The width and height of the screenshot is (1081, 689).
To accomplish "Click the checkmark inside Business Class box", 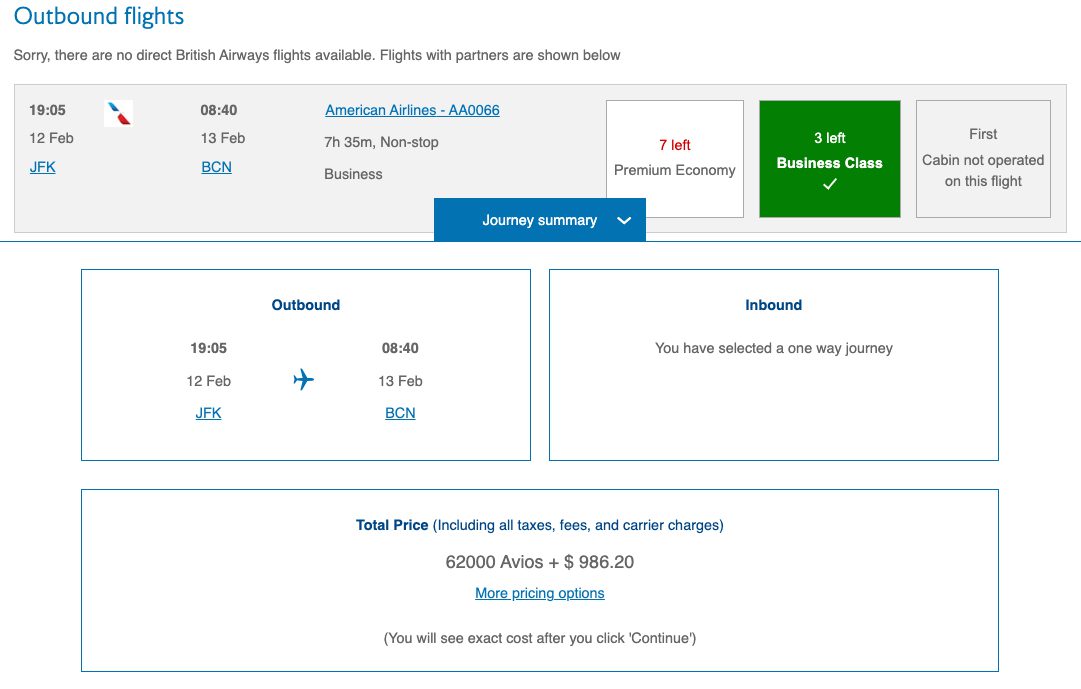I will (829, 183).
